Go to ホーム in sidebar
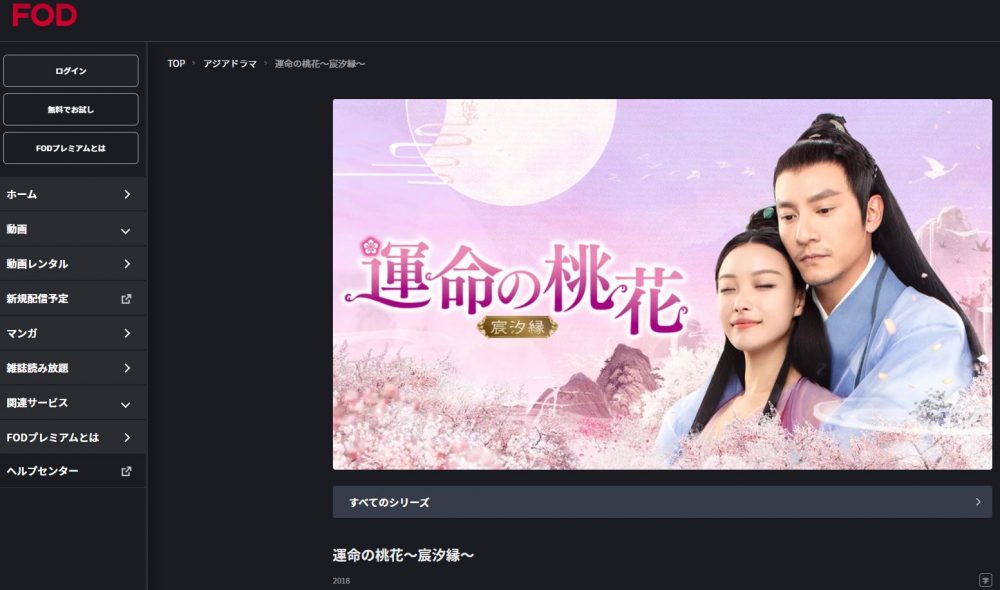 point(73,194)
